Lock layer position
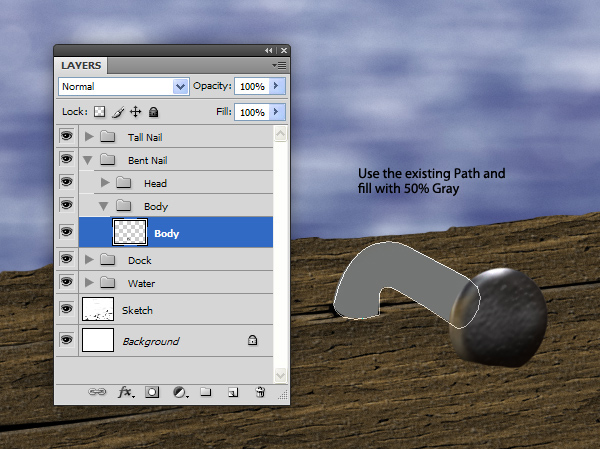This screenshot has height=449, width=600. click(x=135, y=112)
